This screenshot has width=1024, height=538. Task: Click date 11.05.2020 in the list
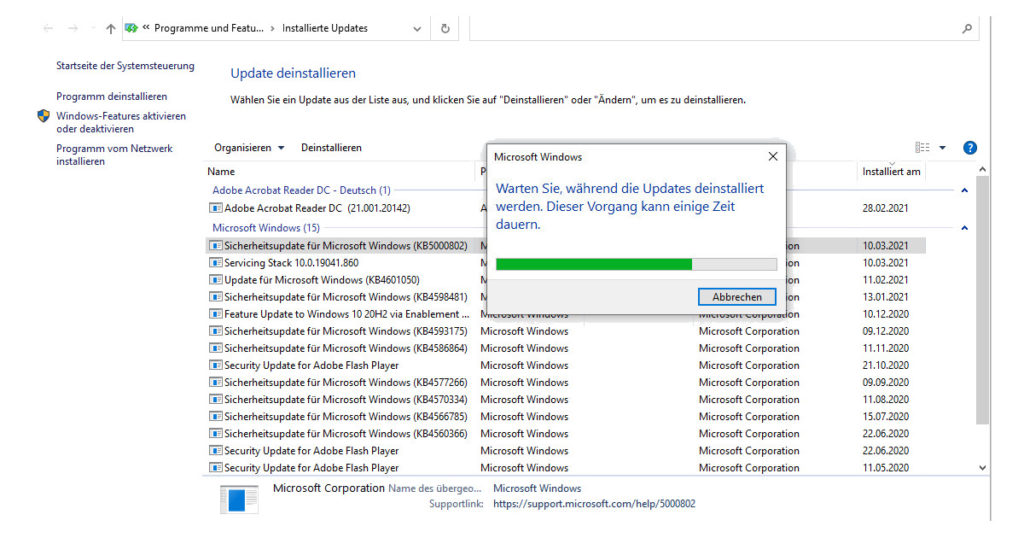885,468
